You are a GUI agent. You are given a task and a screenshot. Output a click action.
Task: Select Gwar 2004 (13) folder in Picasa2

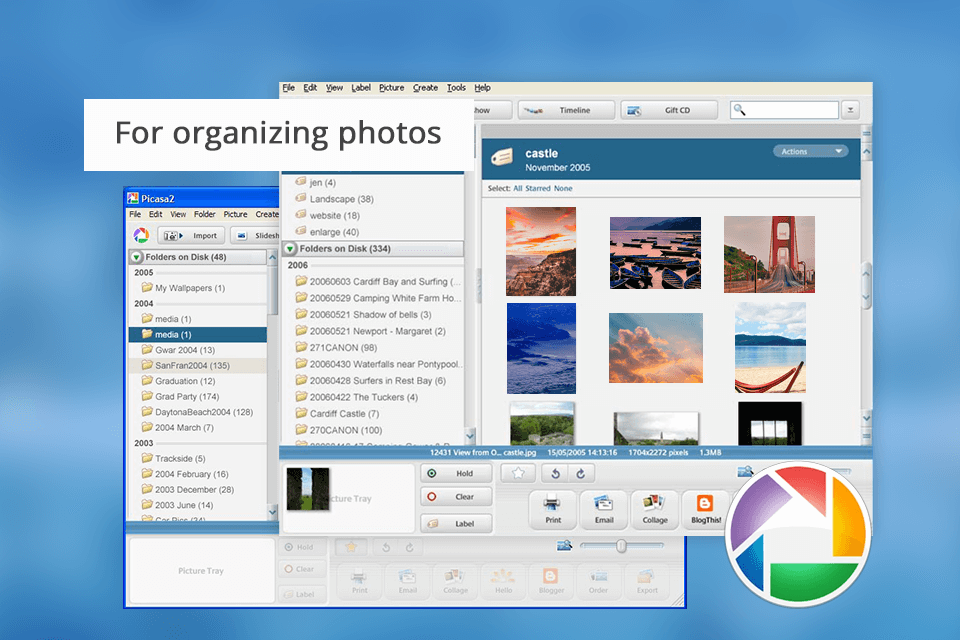[178, 350]
